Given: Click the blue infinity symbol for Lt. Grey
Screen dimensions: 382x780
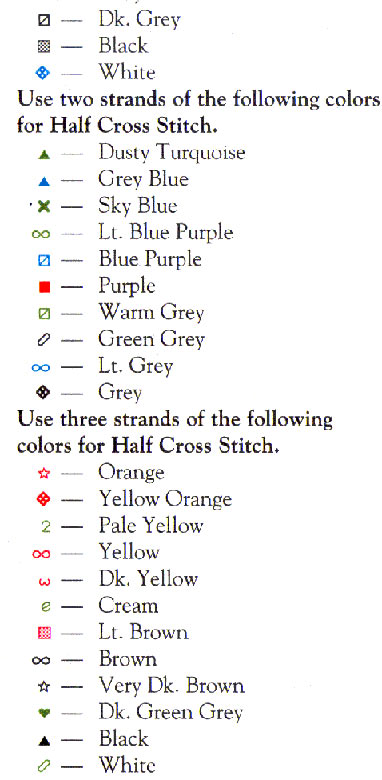Looking at the screenshot, I should pyautogui.click(x=41, y=368).
